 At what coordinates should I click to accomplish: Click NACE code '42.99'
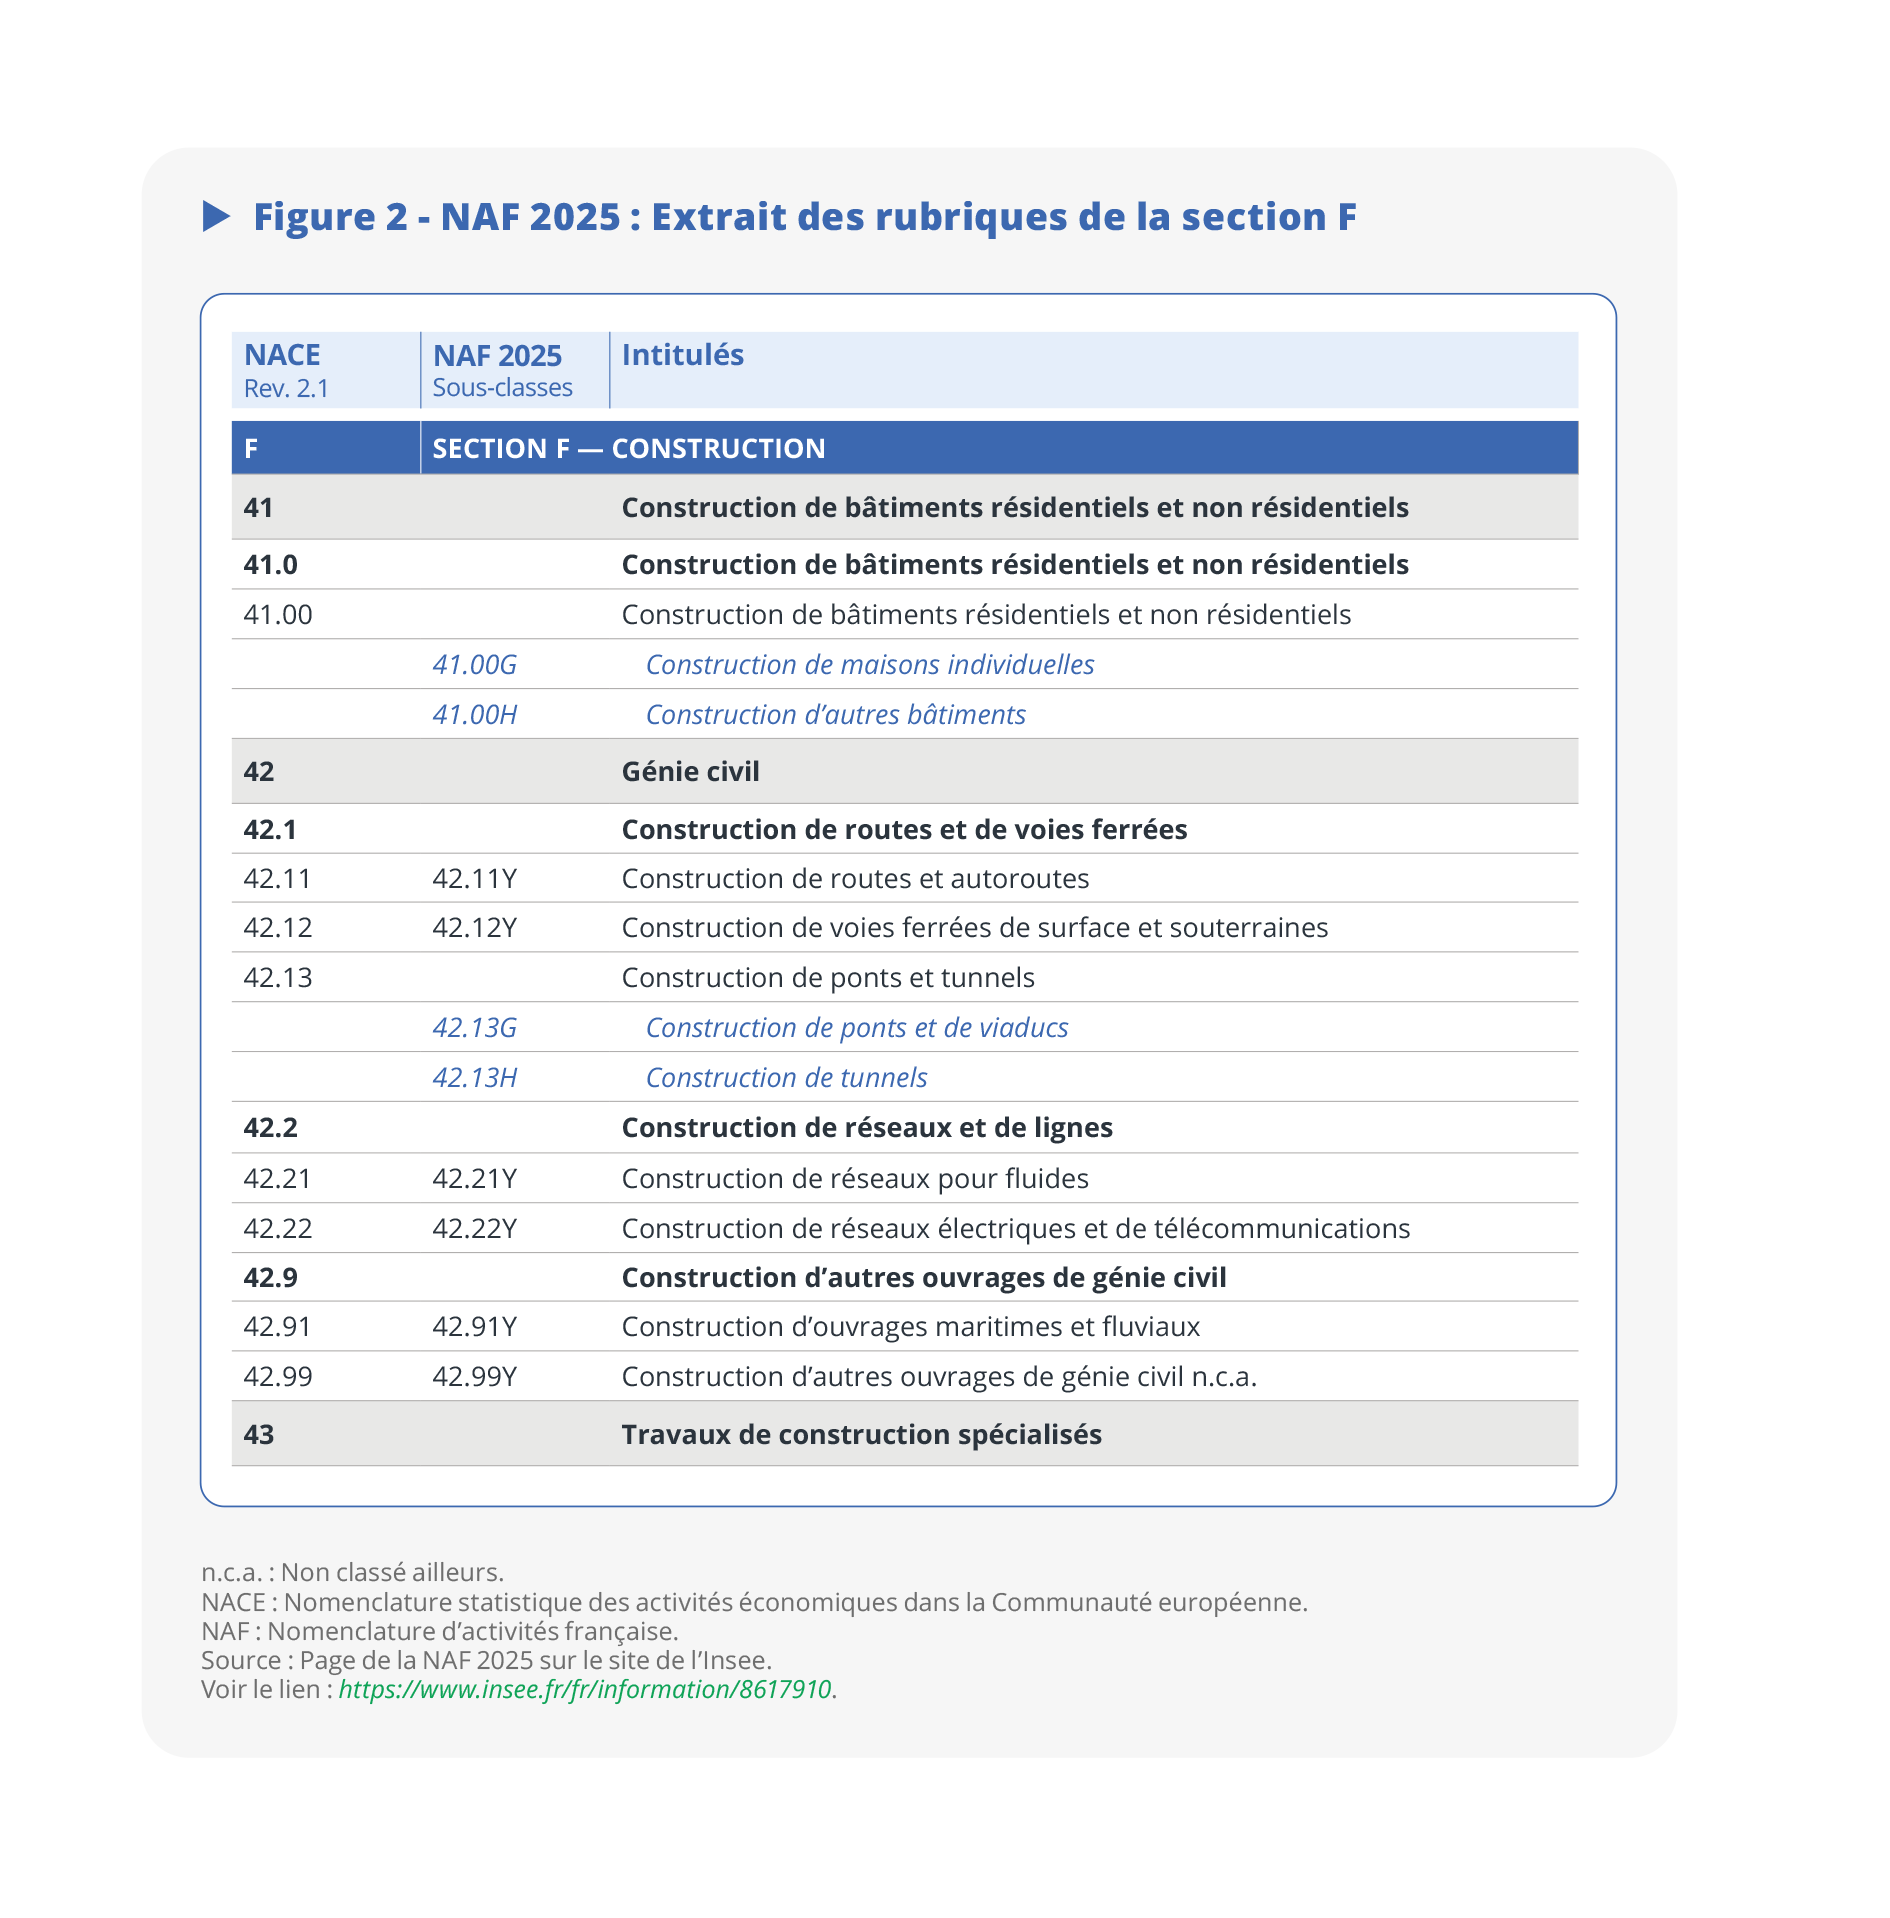278,1376
